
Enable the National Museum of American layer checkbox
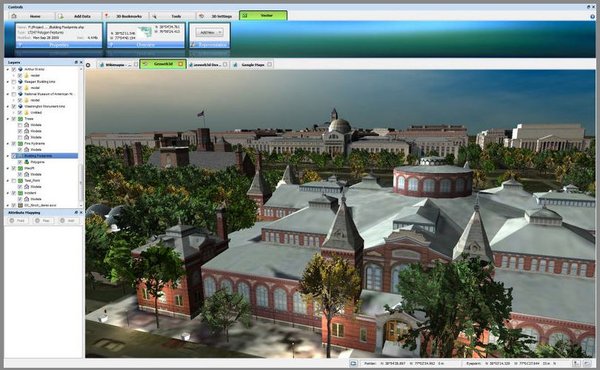(x=14, y=94)
